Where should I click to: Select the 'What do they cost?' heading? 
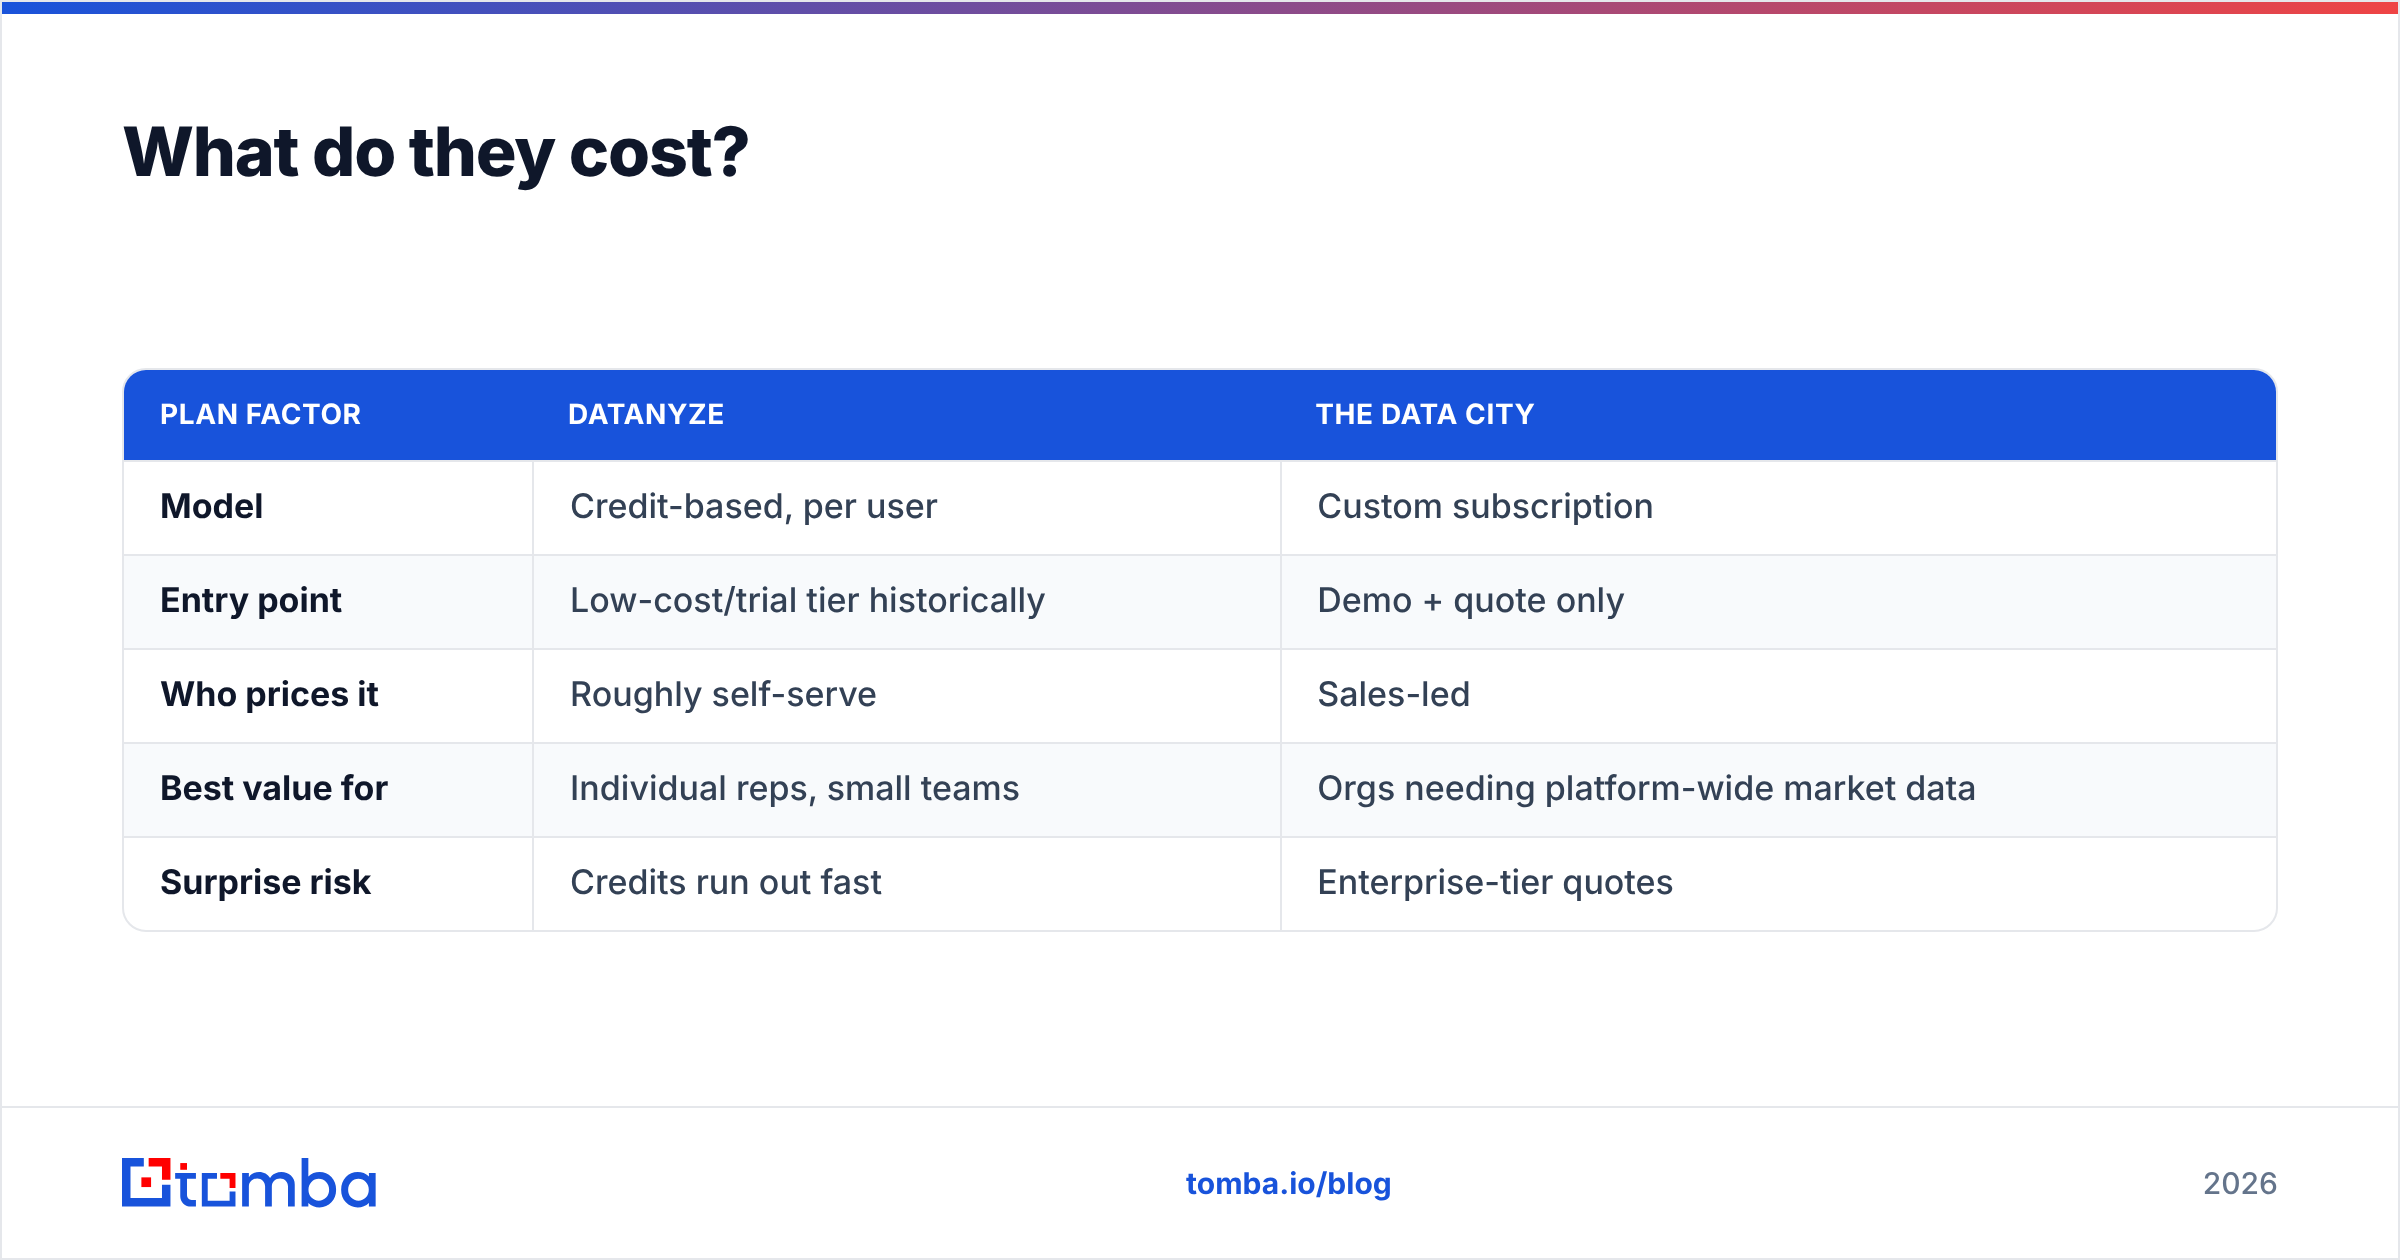point(436,153)
